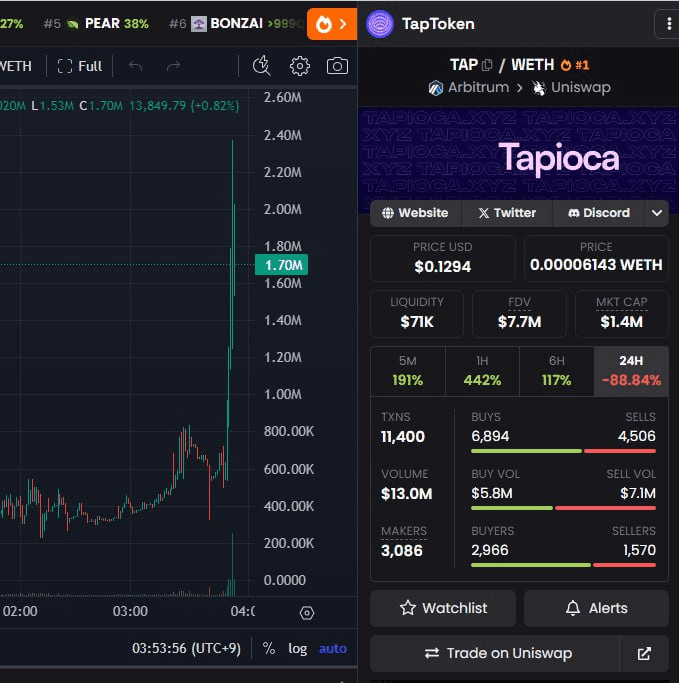The height and width of the screenshot is (683, 679).
Task: Copy TAP token address icon
Action: [487, 65]
